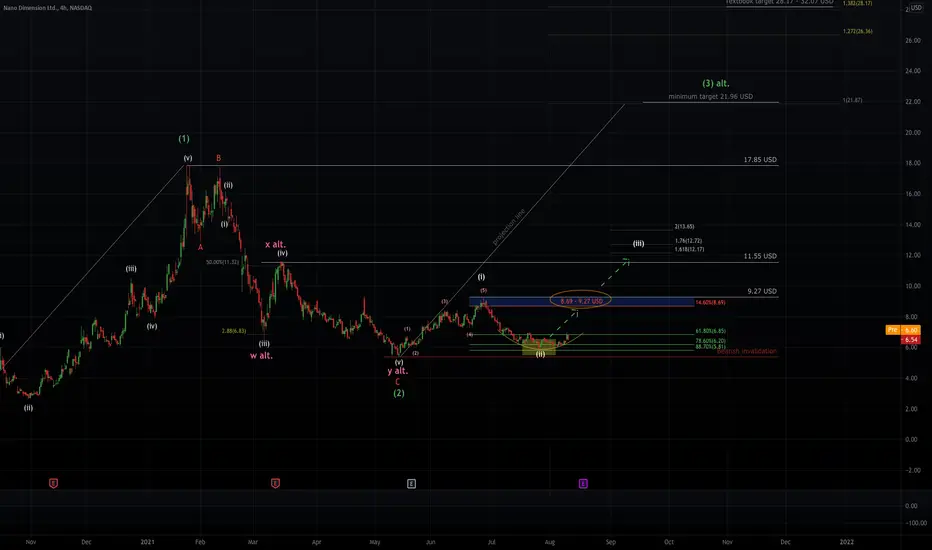This screenshot has height=550, width=932.
Task: Click the 26.00 price axis value
Action: point(912,40)
